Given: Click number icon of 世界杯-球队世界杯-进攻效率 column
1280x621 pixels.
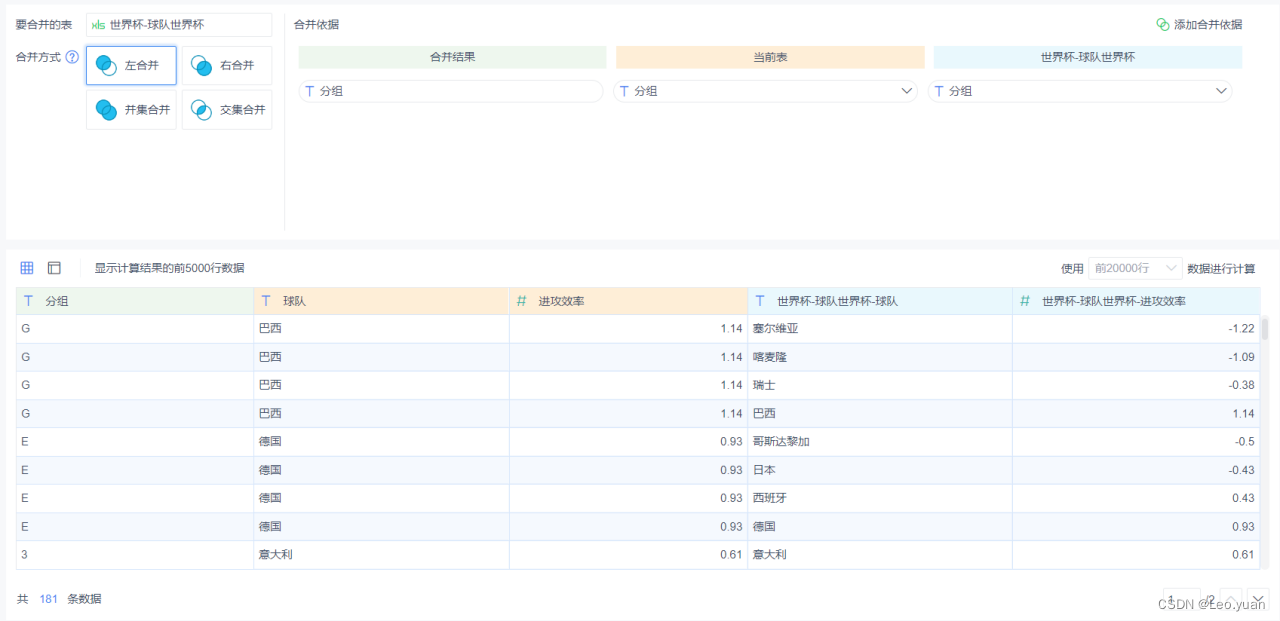Looking at the screenshot, I should pos(1025,301).
